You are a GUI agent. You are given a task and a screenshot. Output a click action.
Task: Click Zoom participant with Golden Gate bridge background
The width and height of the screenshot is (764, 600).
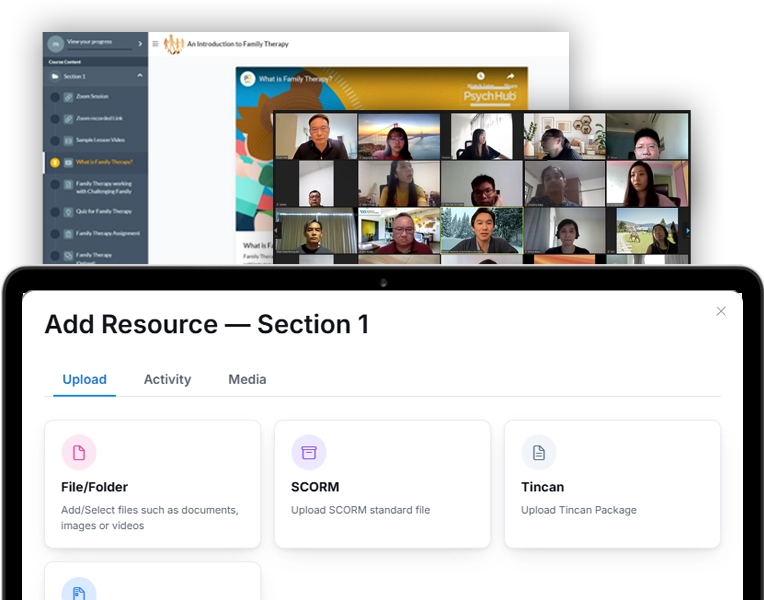[399, 136]
